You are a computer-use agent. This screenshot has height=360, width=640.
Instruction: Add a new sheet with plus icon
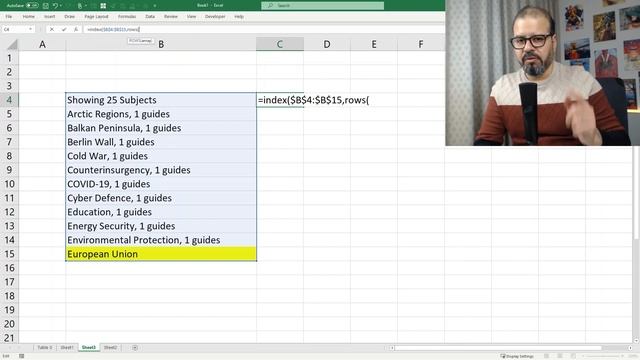click(x=135, y=348)
